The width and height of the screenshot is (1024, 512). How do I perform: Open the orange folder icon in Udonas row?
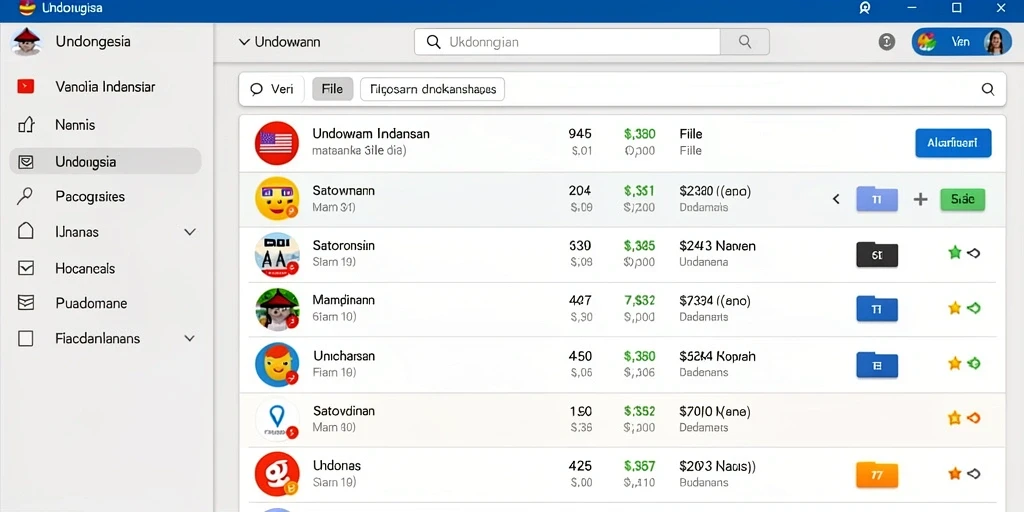coord(876,474)
